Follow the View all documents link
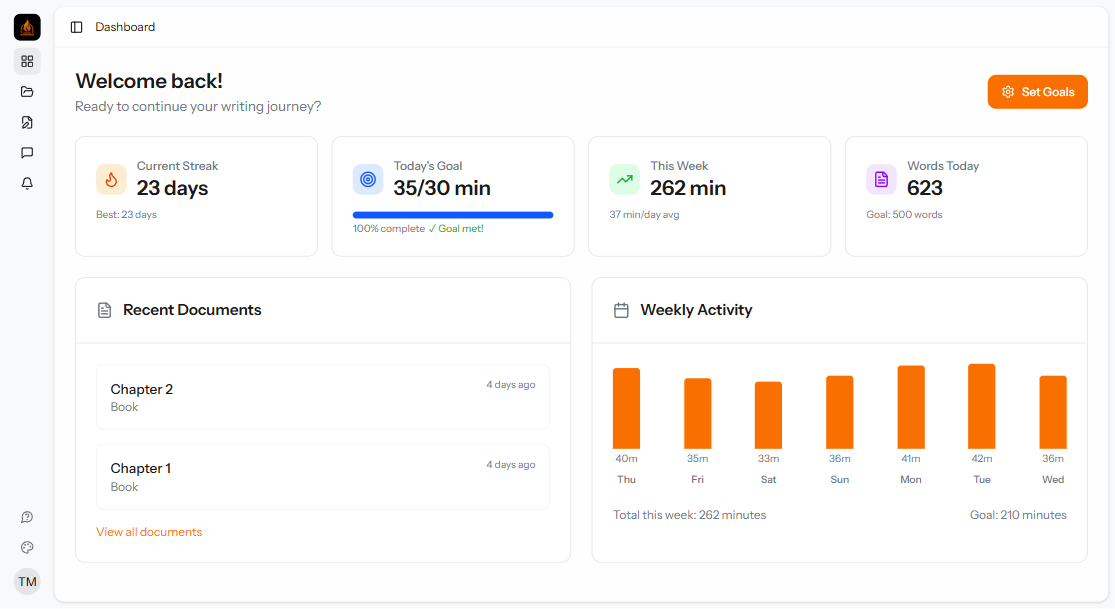Viewport: 1115px width, 609px height. 149,532
